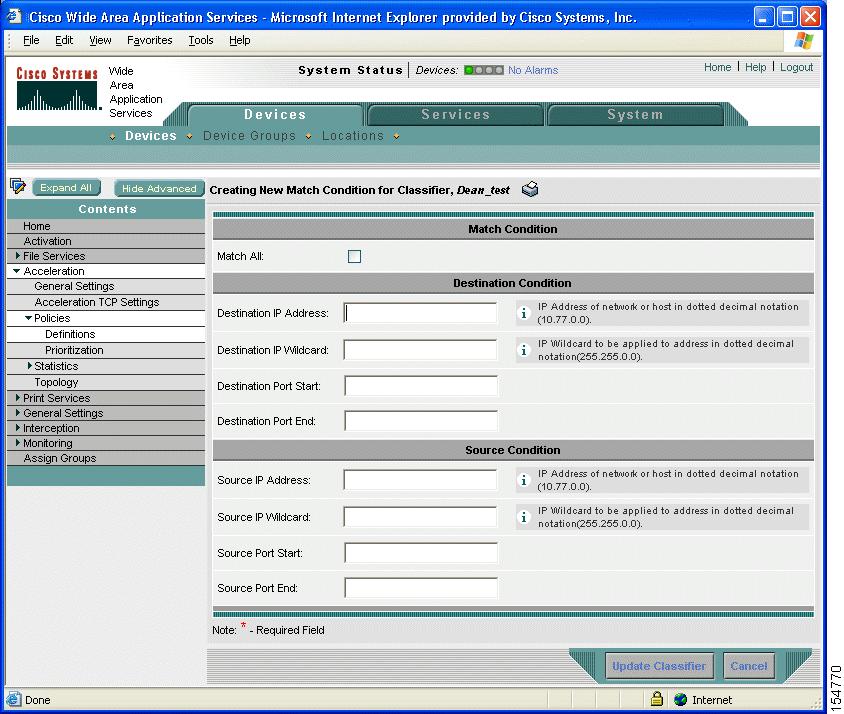Click the Cancel button
Screen dimensions: 844x714
point(749,666)
